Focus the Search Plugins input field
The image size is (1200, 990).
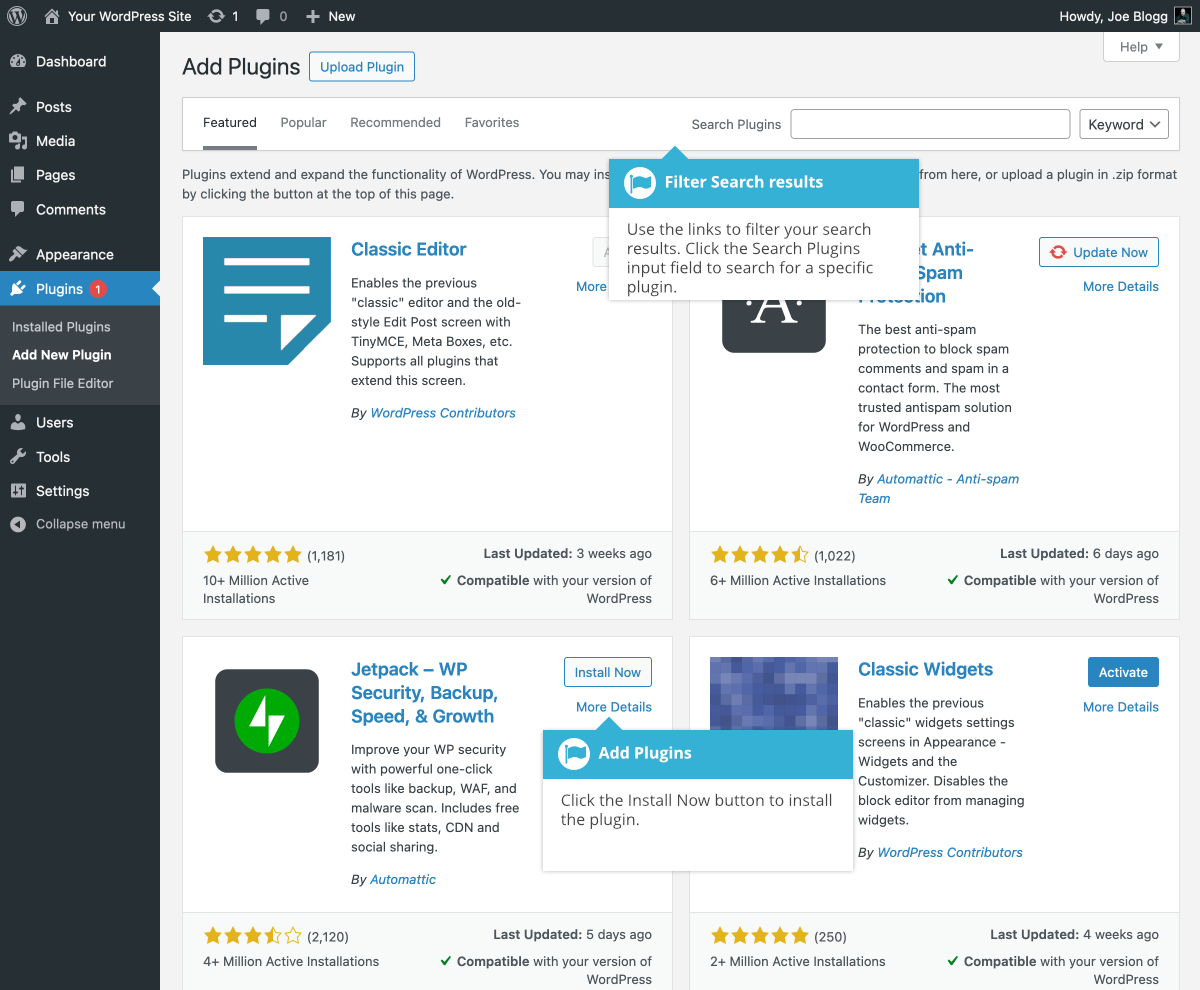pyautogui.click(x=930, y=124)
